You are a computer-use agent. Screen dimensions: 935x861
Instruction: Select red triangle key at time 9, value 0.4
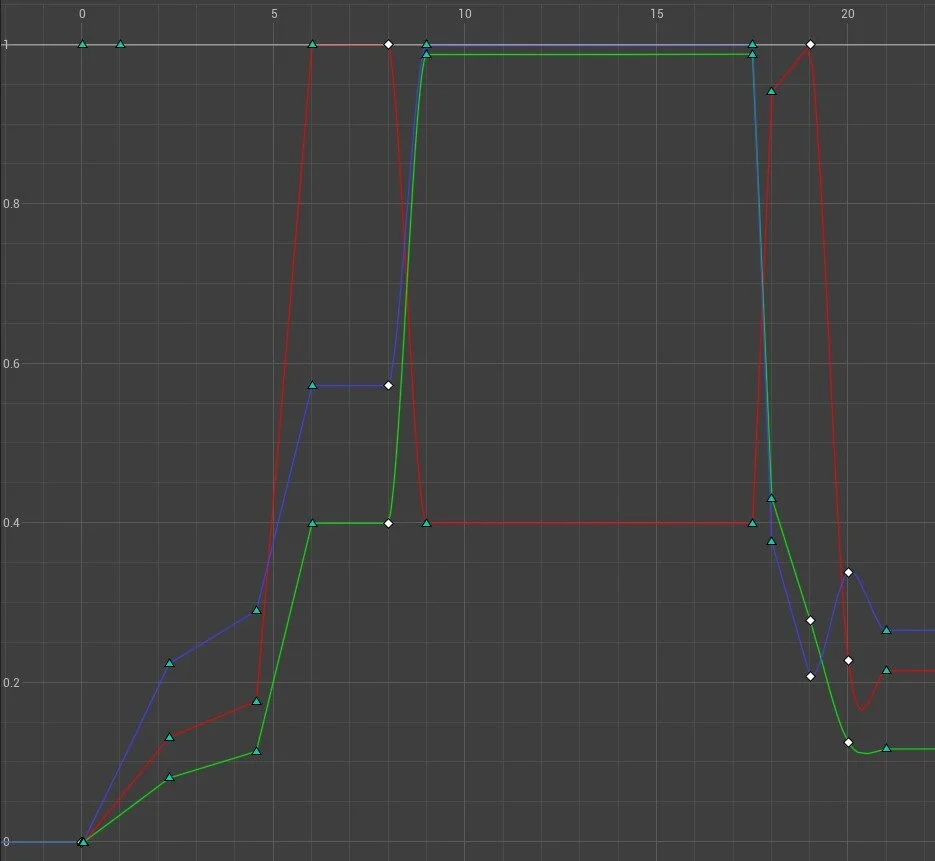coord(426,523)
